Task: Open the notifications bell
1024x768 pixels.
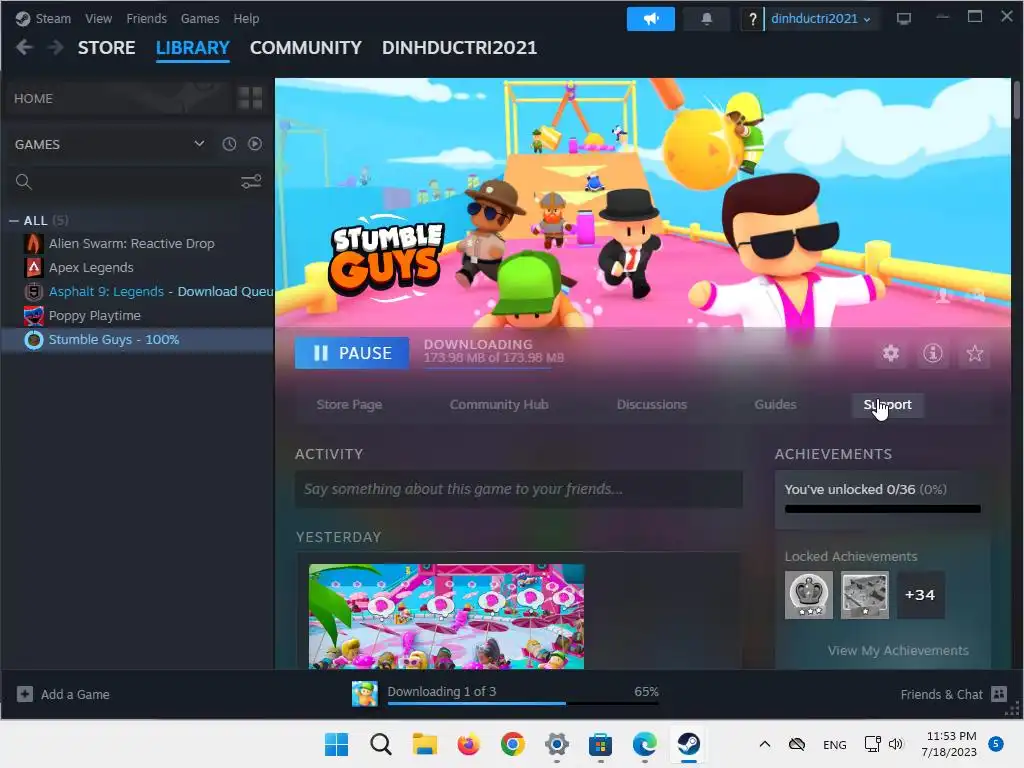Action: tap(706, 19)
